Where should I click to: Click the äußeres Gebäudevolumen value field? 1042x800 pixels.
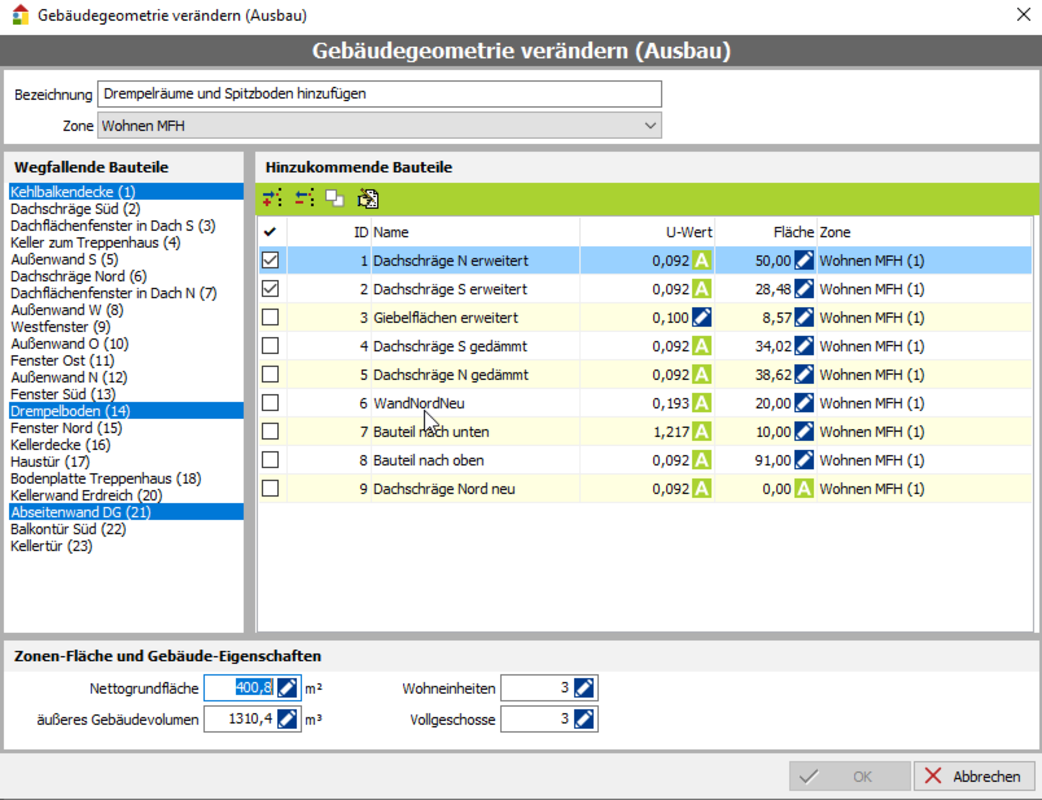point(238,719)
